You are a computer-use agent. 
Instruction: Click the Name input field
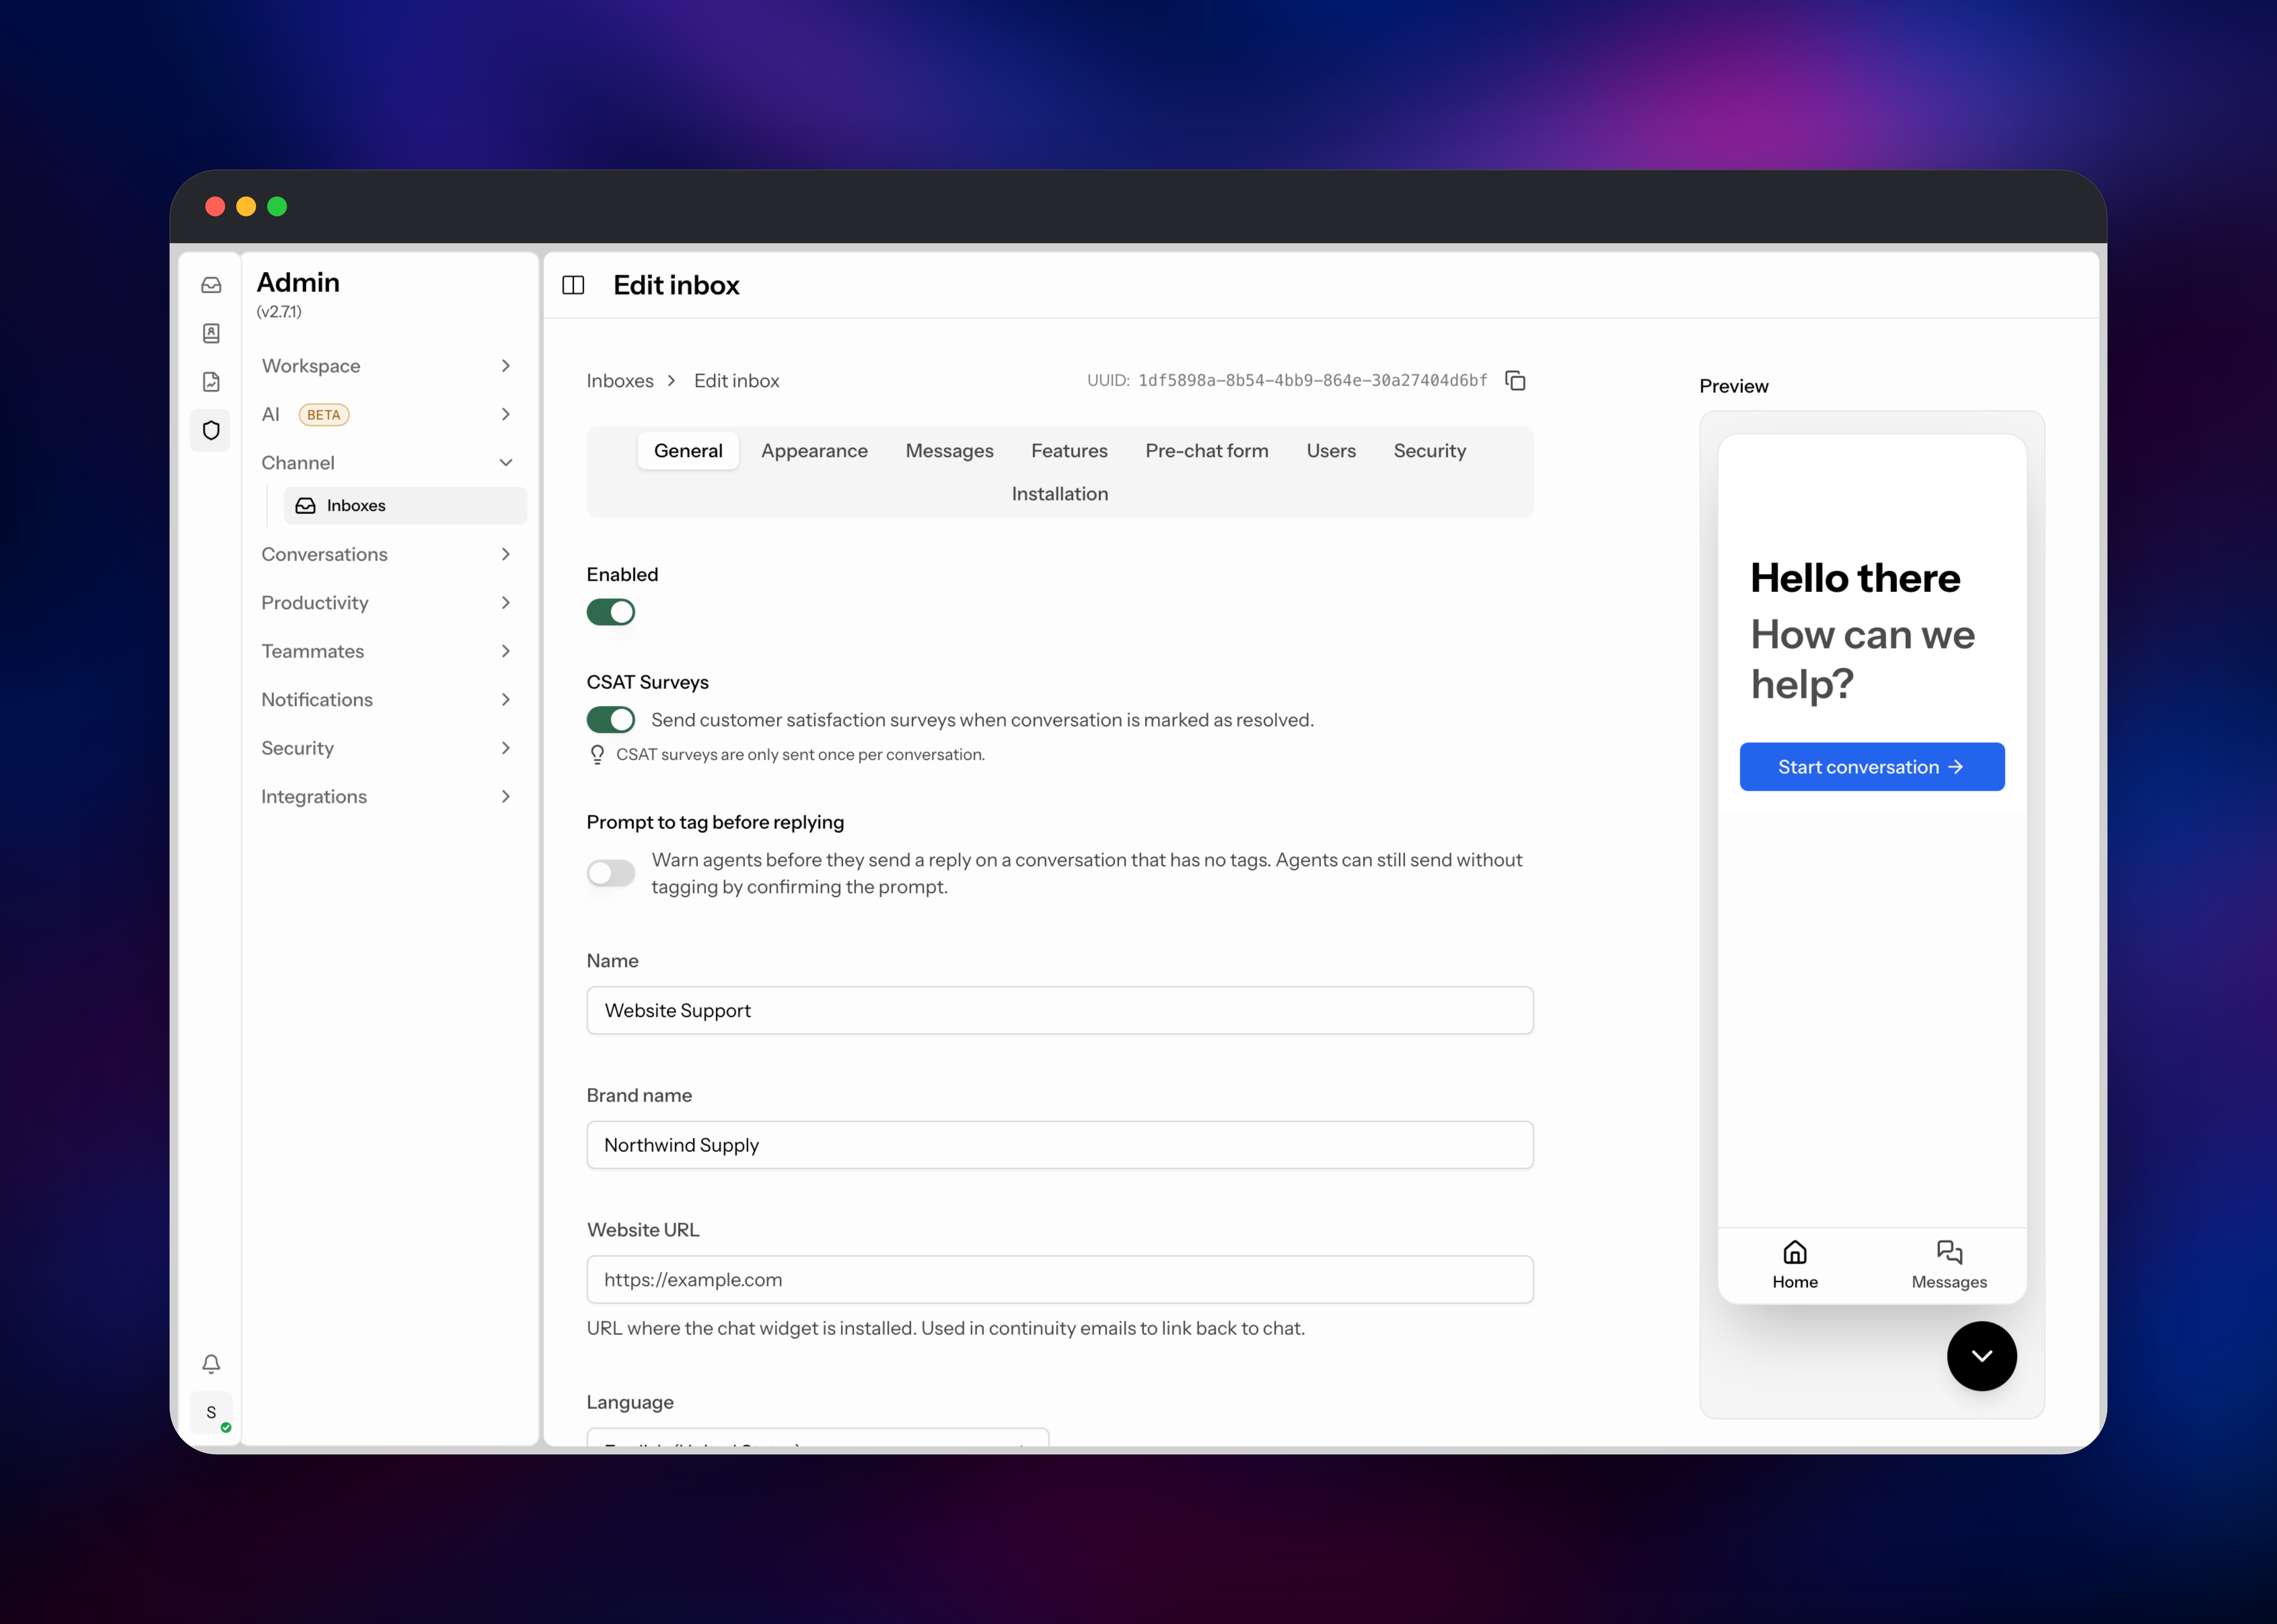click(1060, 1011)
